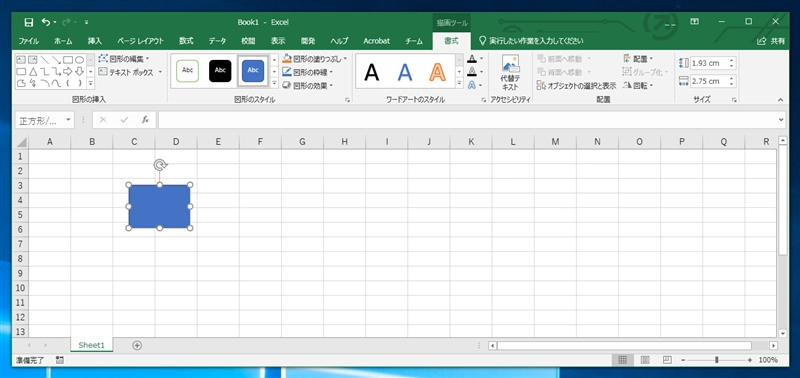Add a new sheet with plus button
Image resolution: width=800 pixels, height=378 pixels.
[x=137, y=345]
